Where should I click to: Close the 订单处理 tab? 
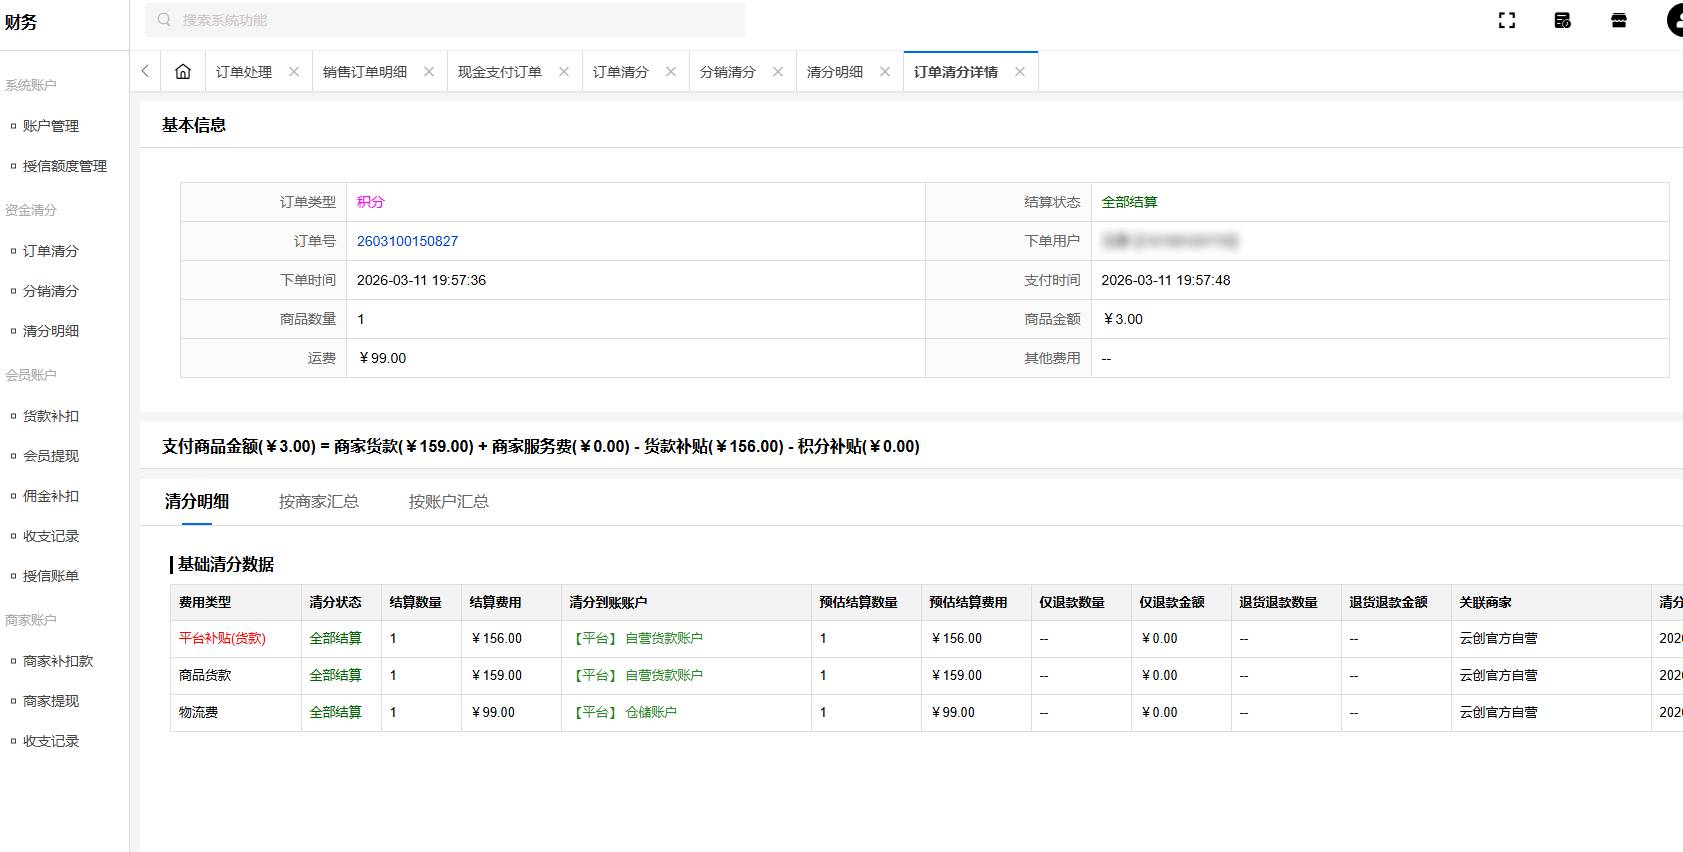294,71
